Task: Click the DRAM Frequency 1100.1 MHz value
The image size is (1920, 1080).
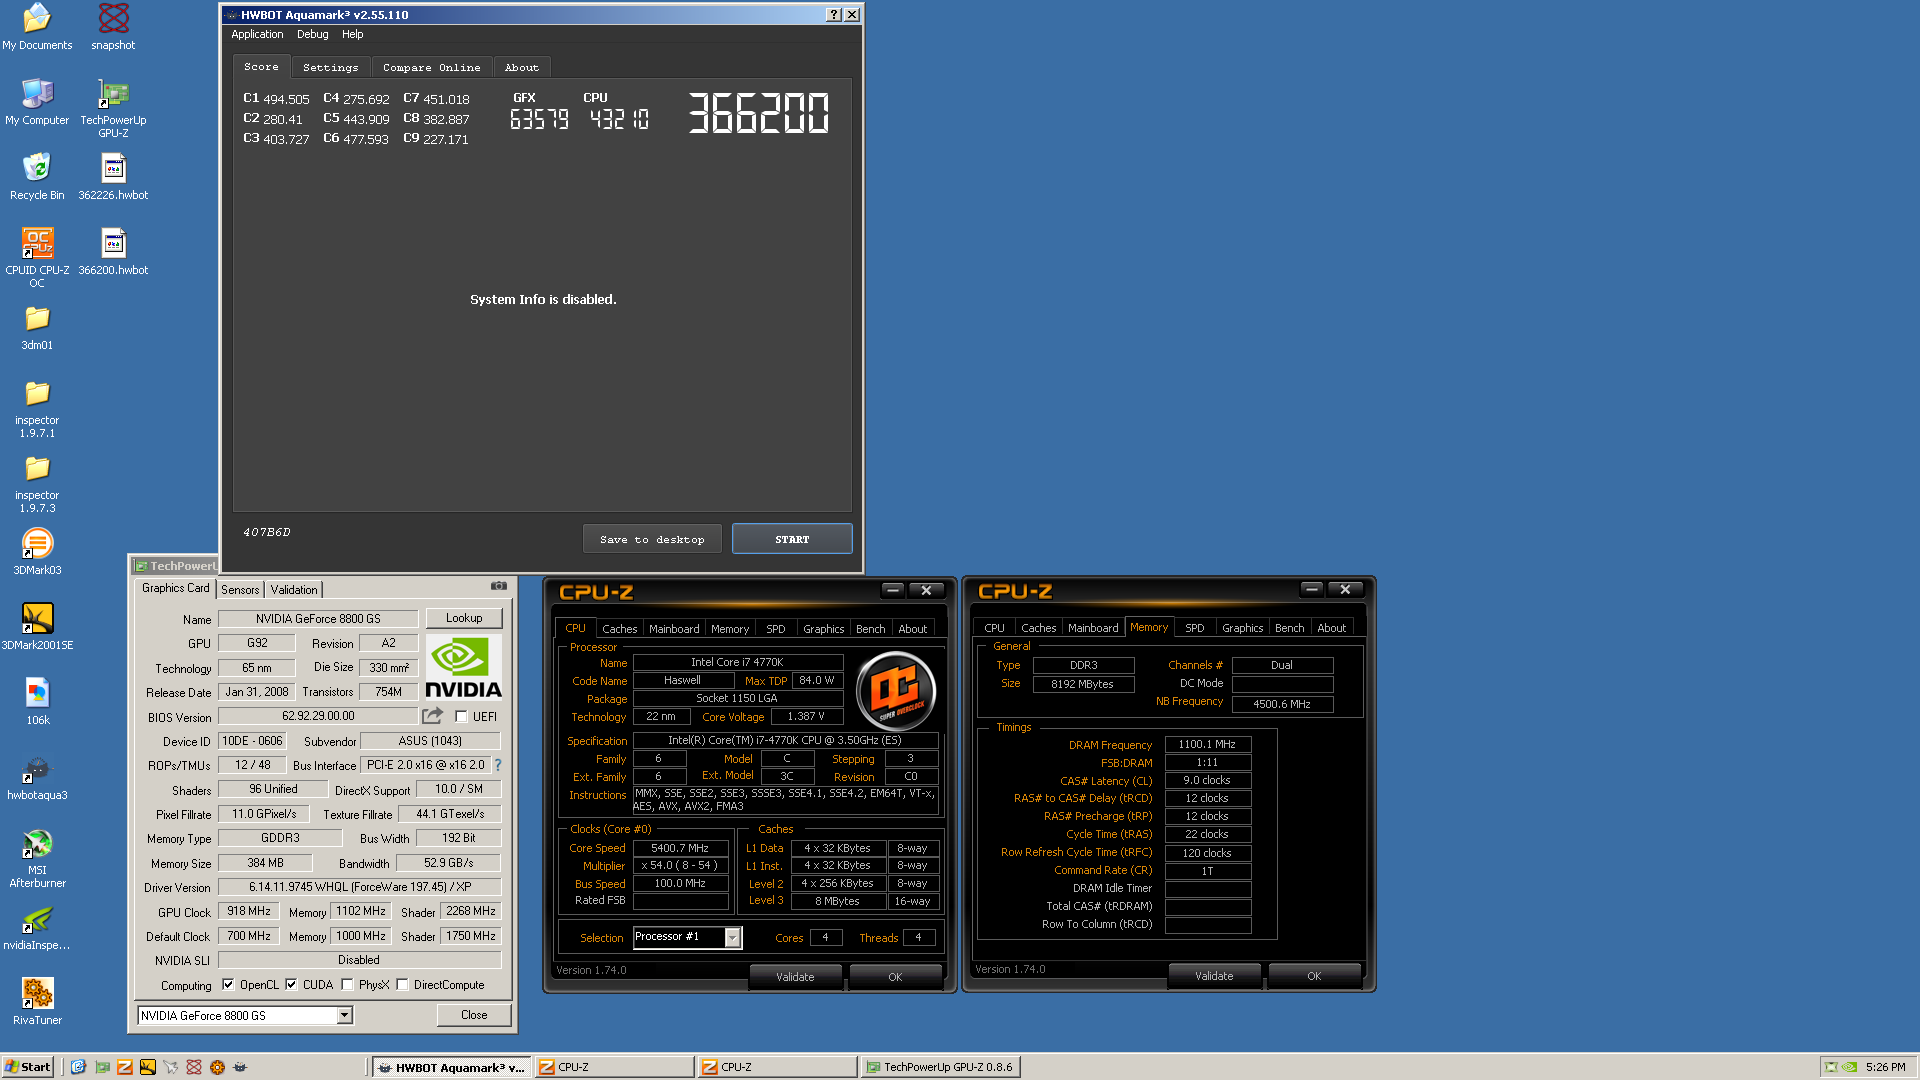Action: [1207, 744]
